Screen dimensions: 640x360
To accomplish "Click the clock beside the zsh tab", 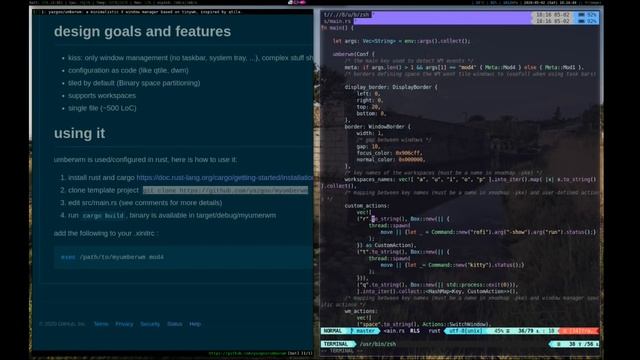I will point(552,15).
